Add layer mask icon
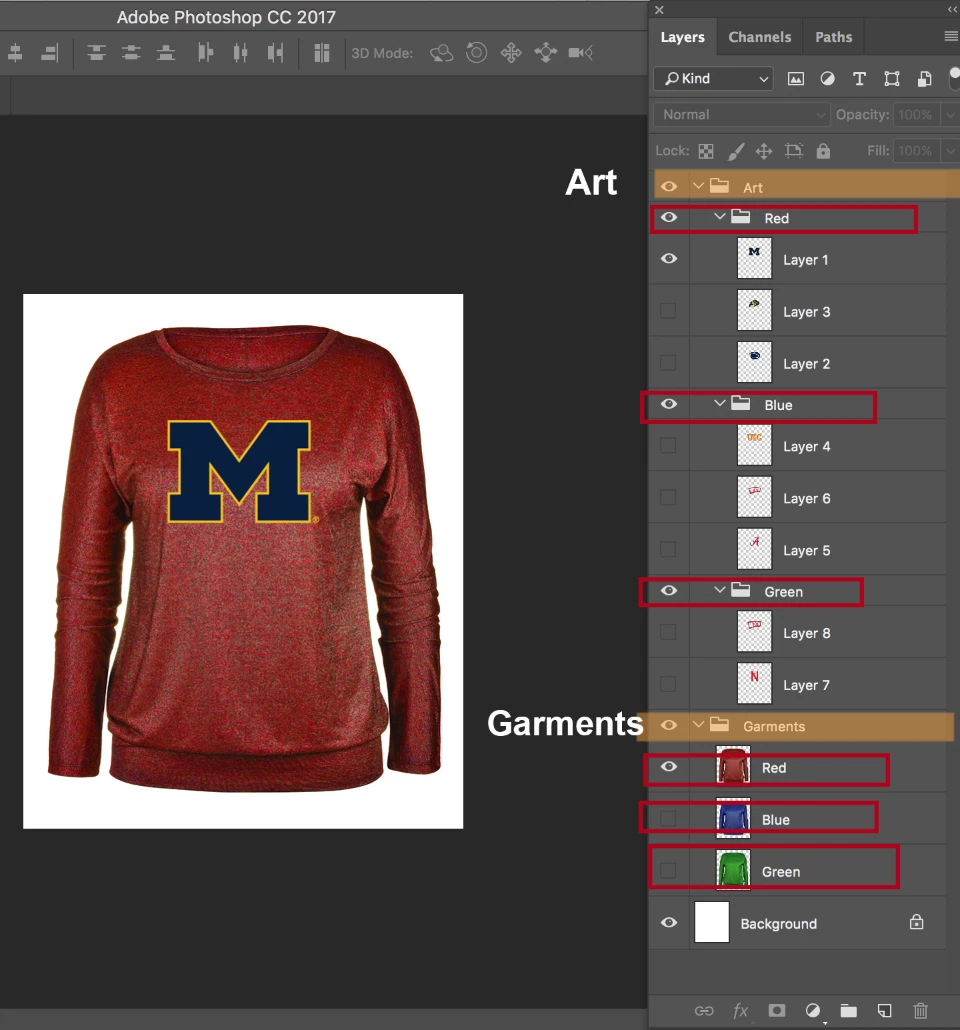The height and width of the screenshot is (1030, 960). (777, 1010)
